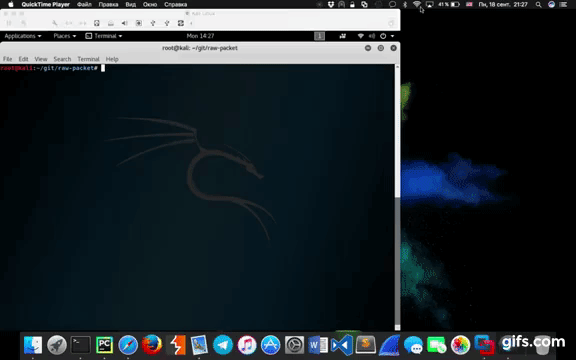Open the input language flag menu

469,4
